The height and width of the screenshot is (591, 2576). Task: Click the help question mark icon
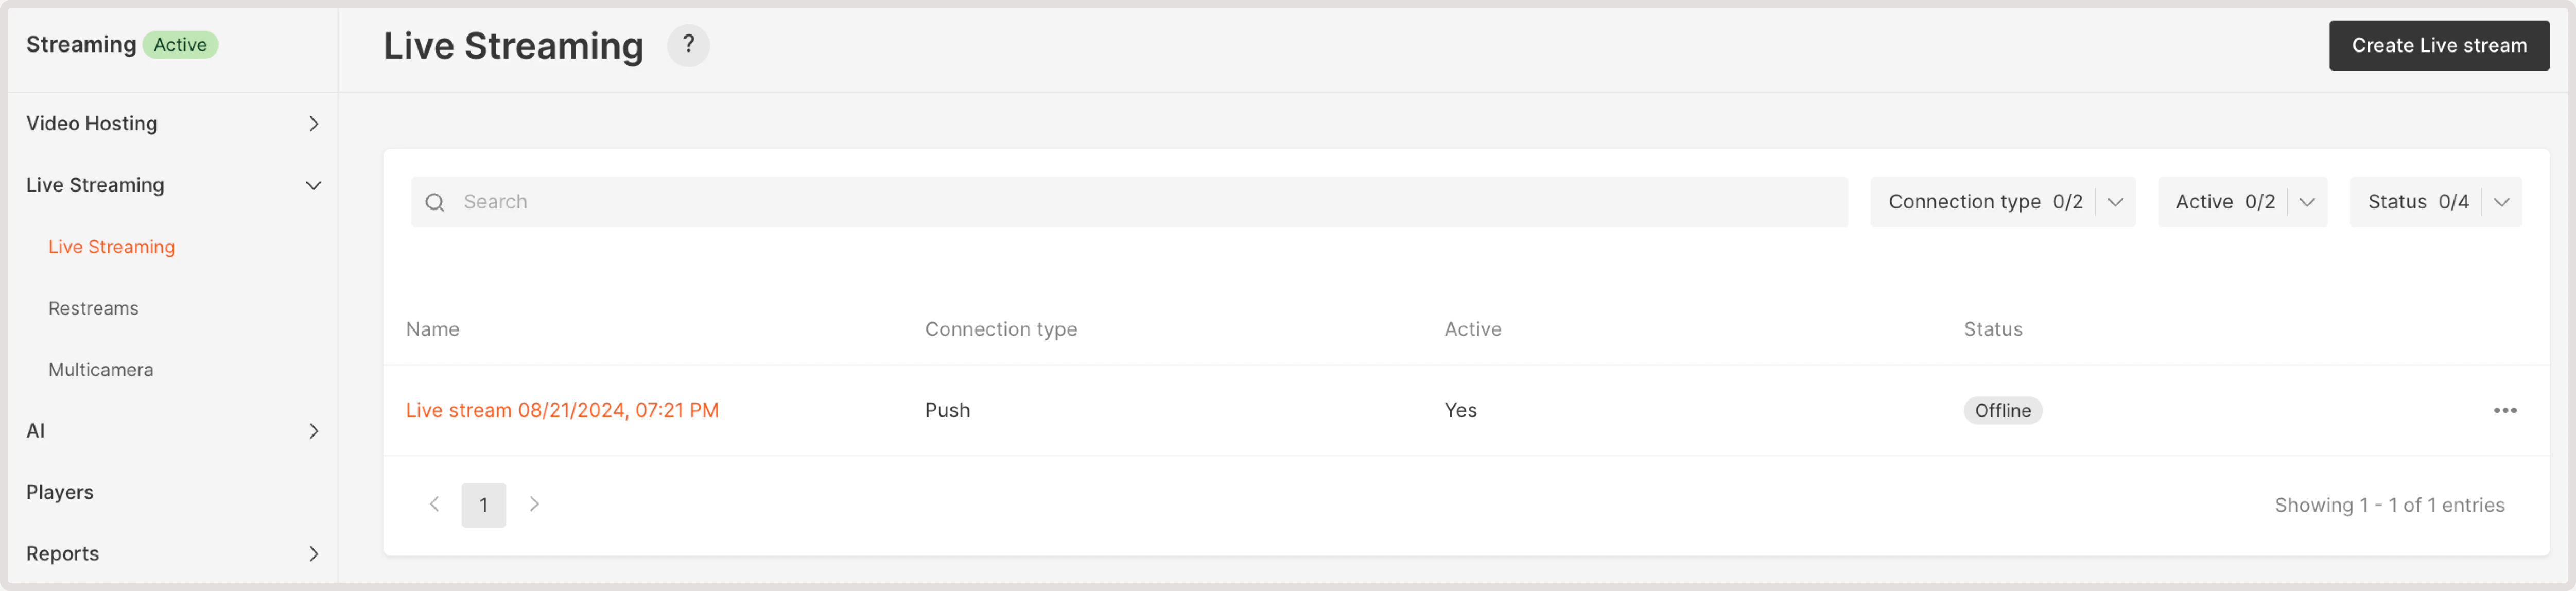[x=688, y=45]
